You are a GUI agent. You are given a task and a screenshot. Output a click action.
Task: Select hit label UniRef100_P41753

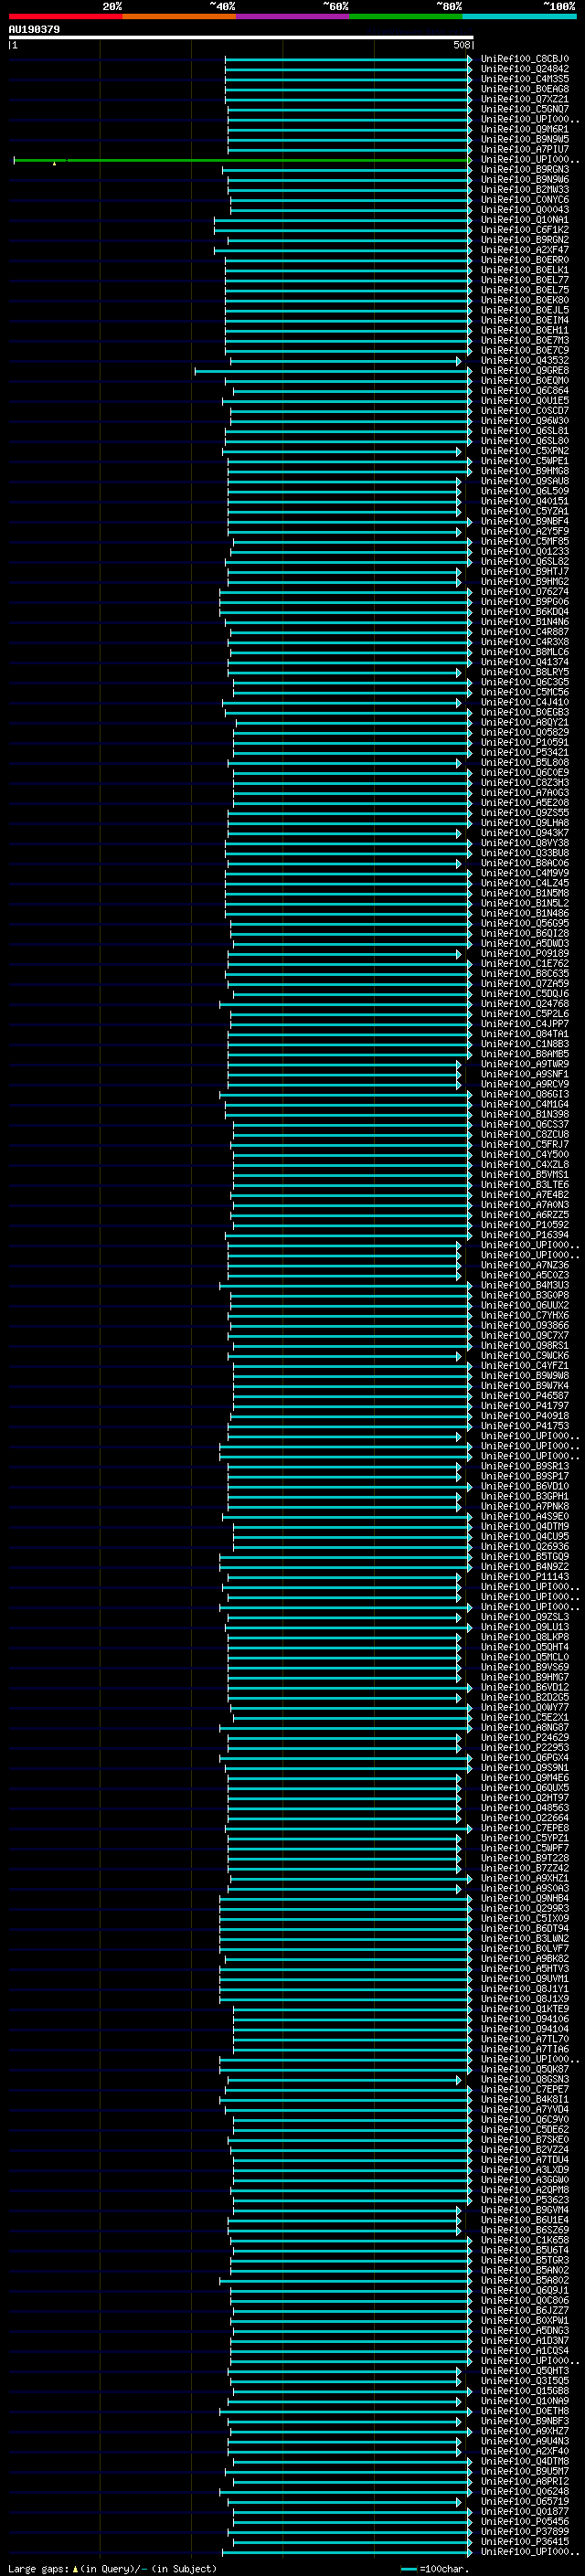(525, 1427)
